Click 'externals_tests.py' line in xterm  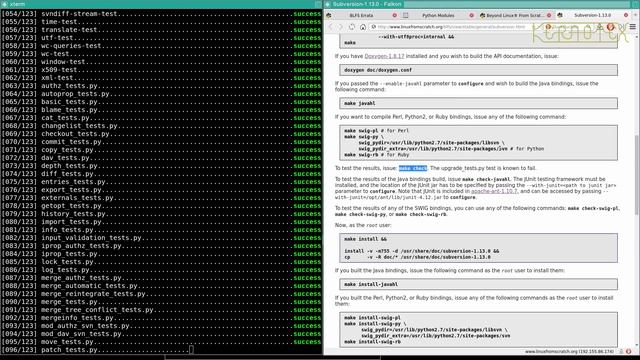(x=161, y=198)
